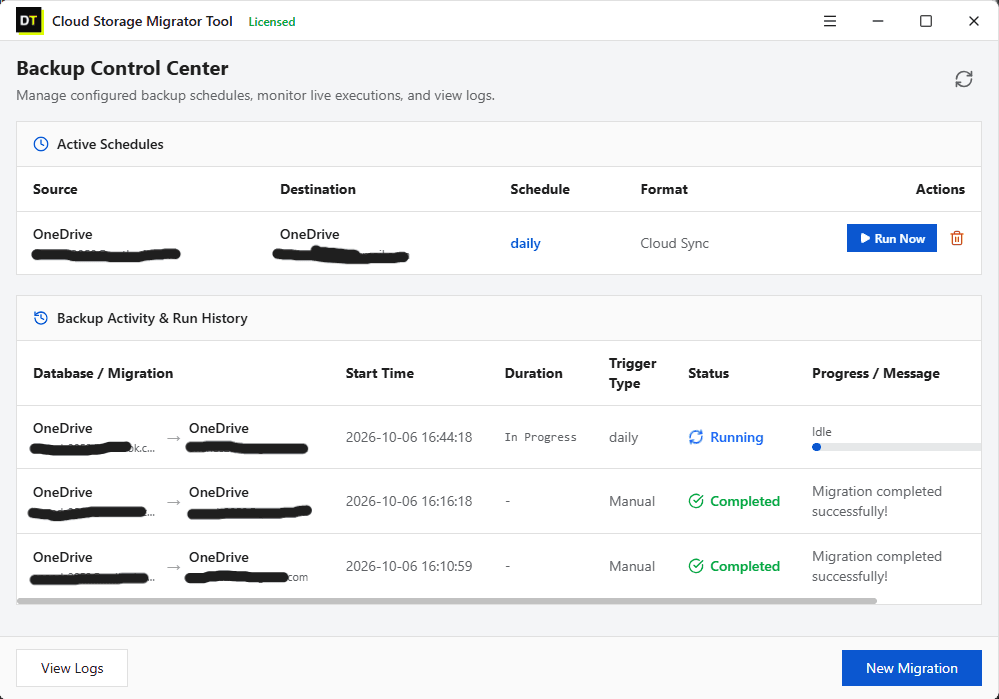This screenshot has width=999, height=699.
Task: Click Manual trigger of 16:10:59 run
Action: pos(631,566)
